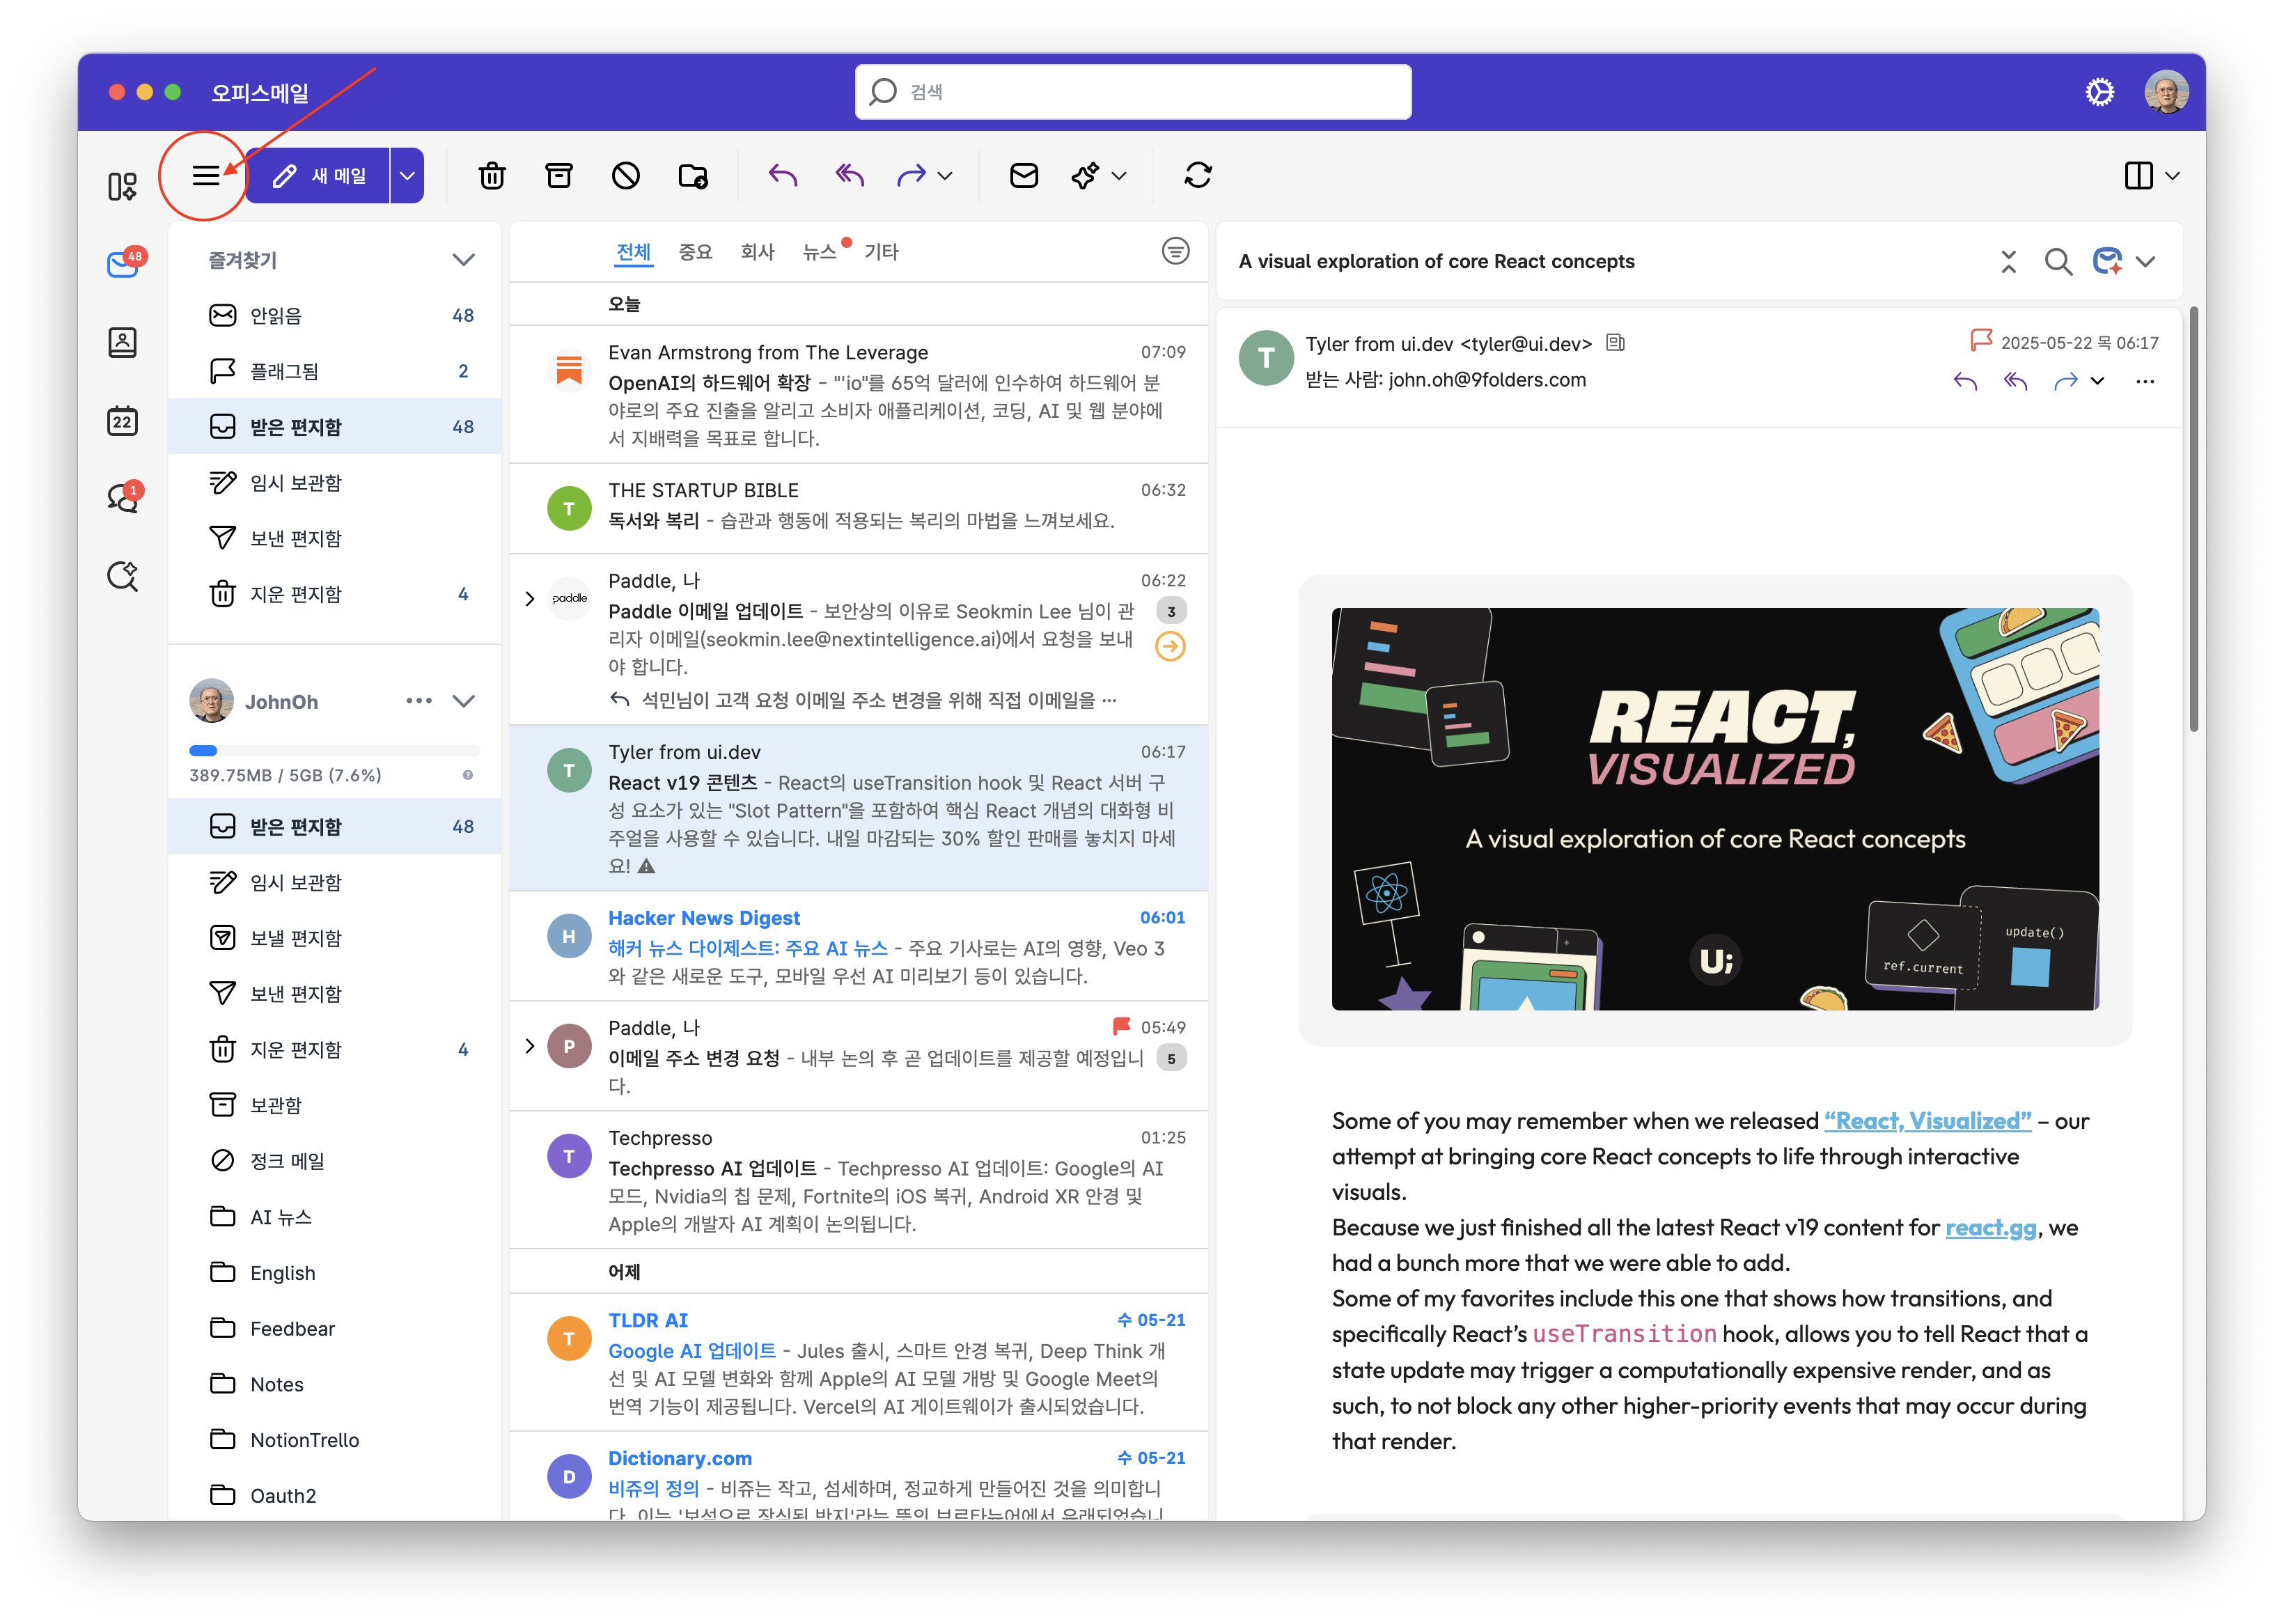Viewport: 2284px width, 1624px height.
Task: Click the toolbar Reply arrow icon
Action: coord(783,176)
